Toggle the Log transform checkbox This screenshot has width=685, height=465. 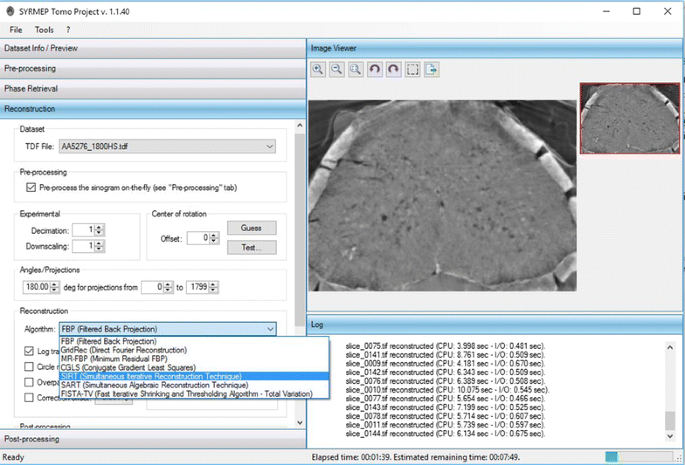(30, 351)
